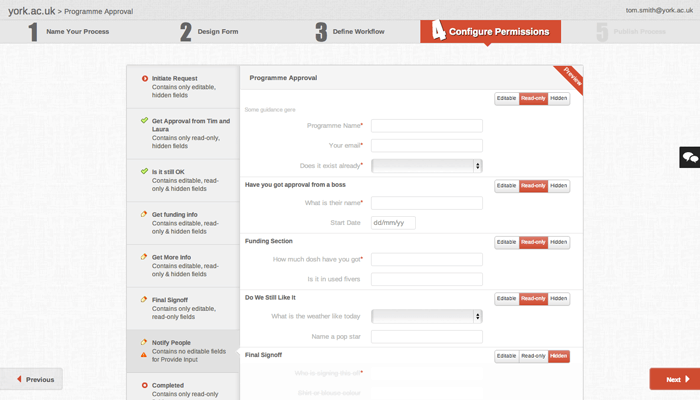
Task: Set Do We Still Like It to Editable
Action: coord(507,298)
